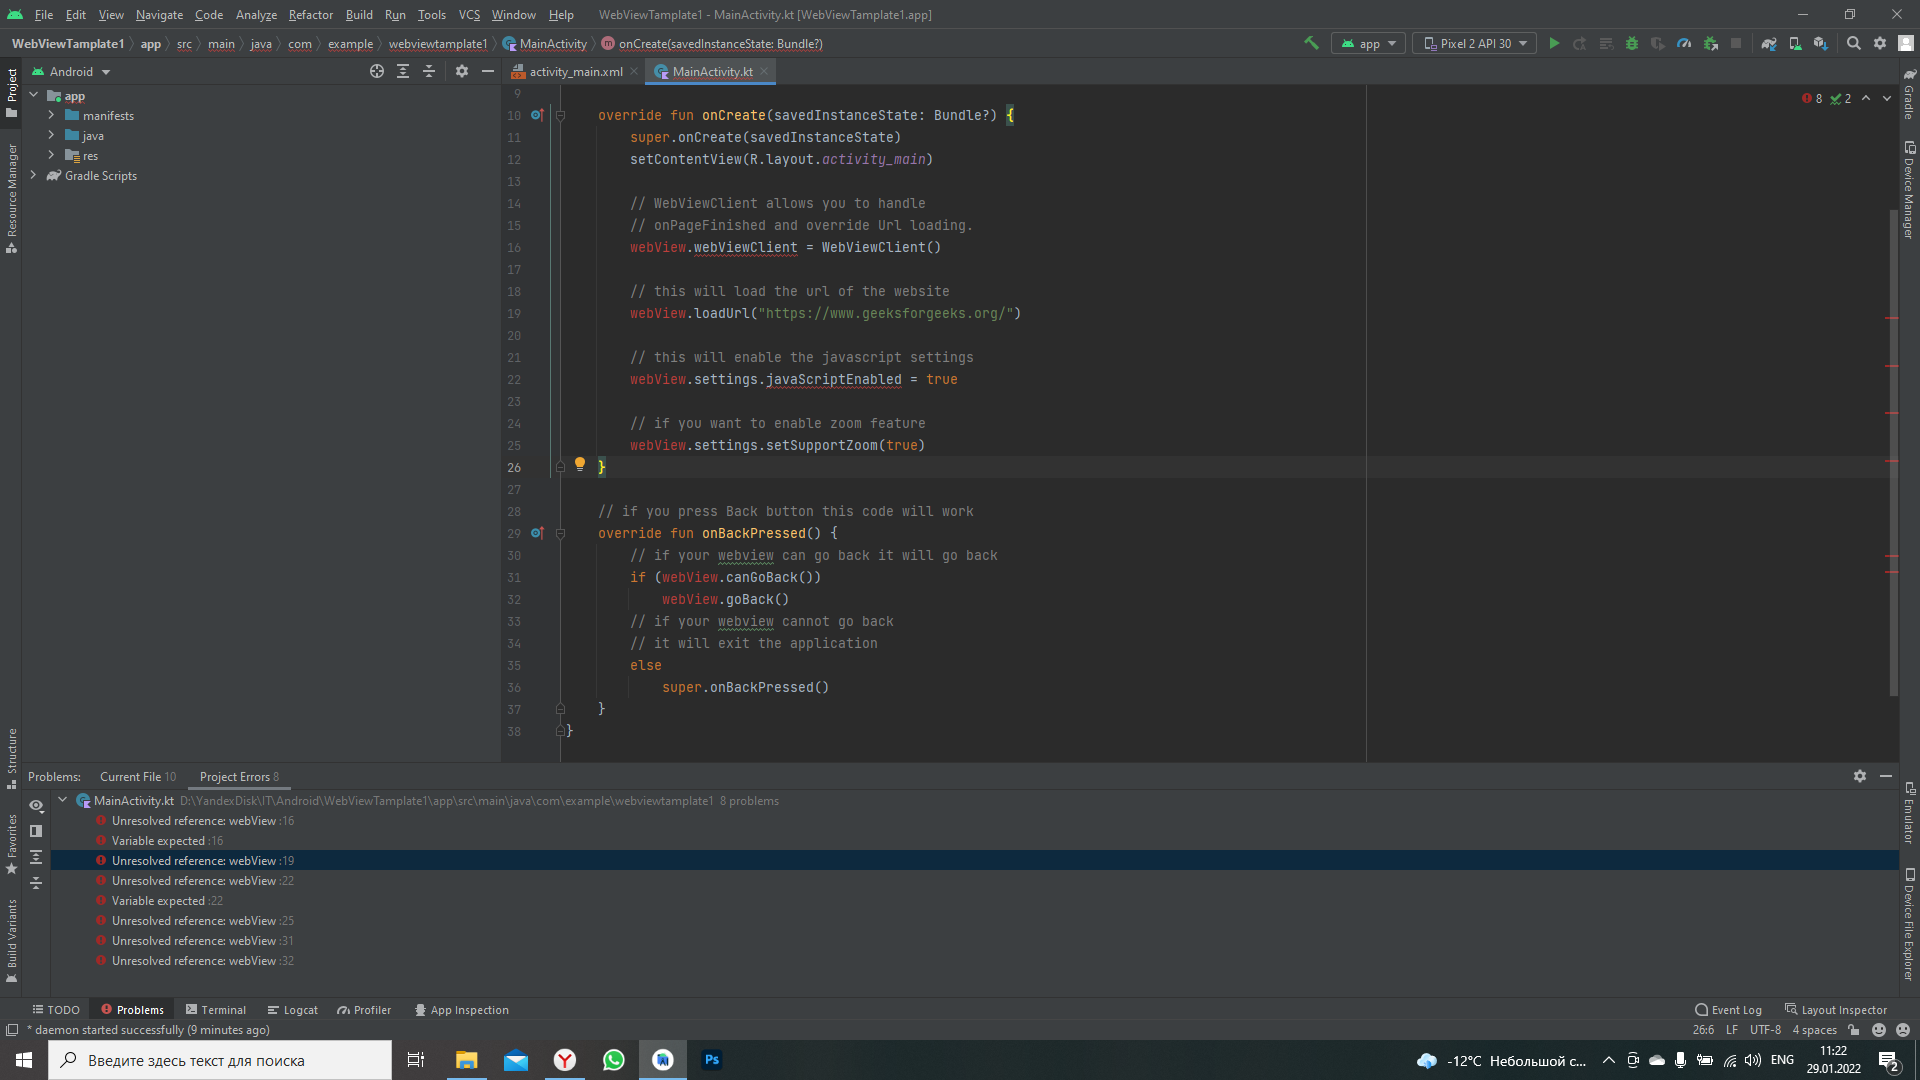Open the Android project view dropdown

(x=71, y=71)
